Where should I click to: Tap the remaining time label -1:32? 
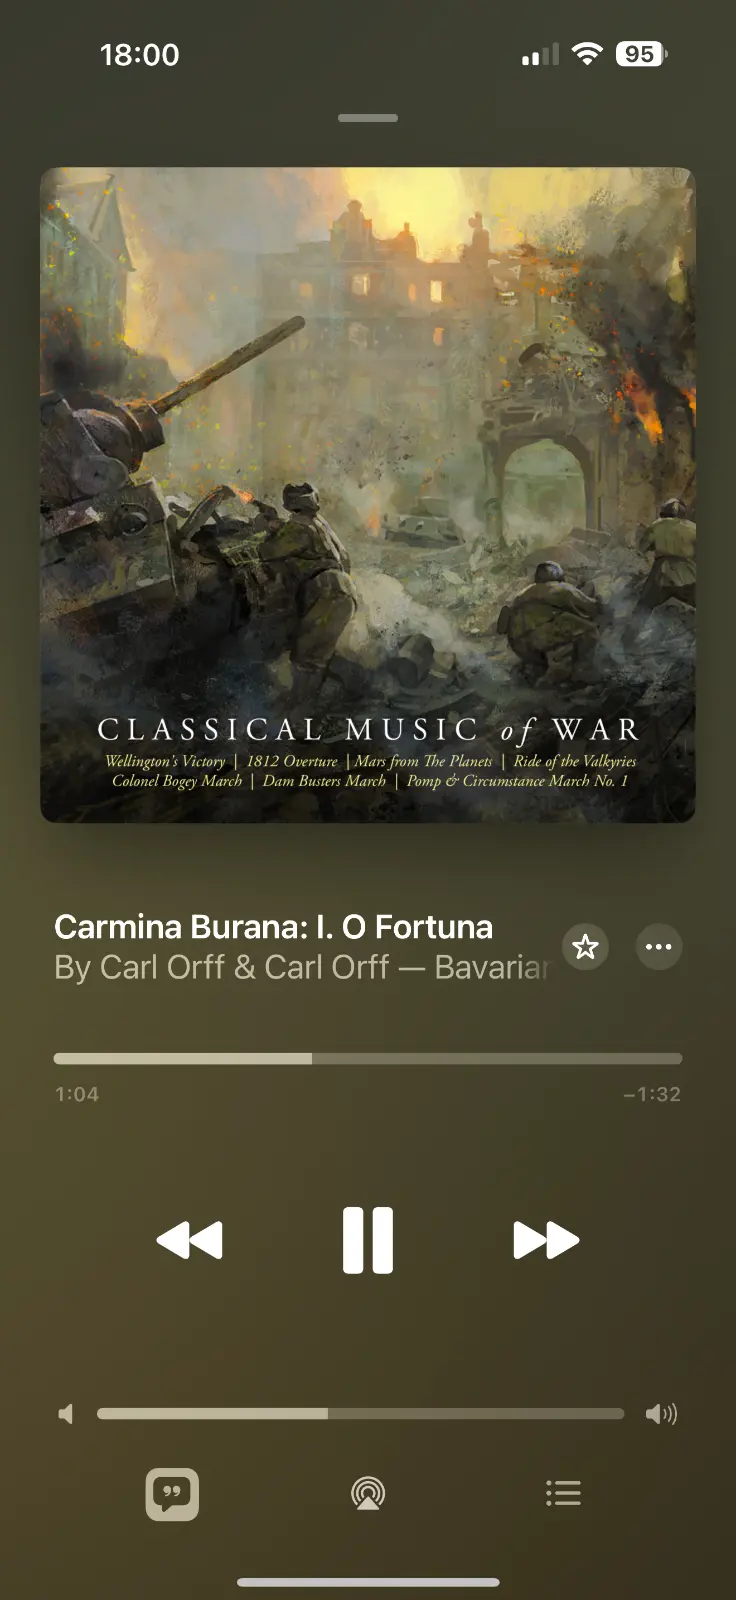point(652,1094)
